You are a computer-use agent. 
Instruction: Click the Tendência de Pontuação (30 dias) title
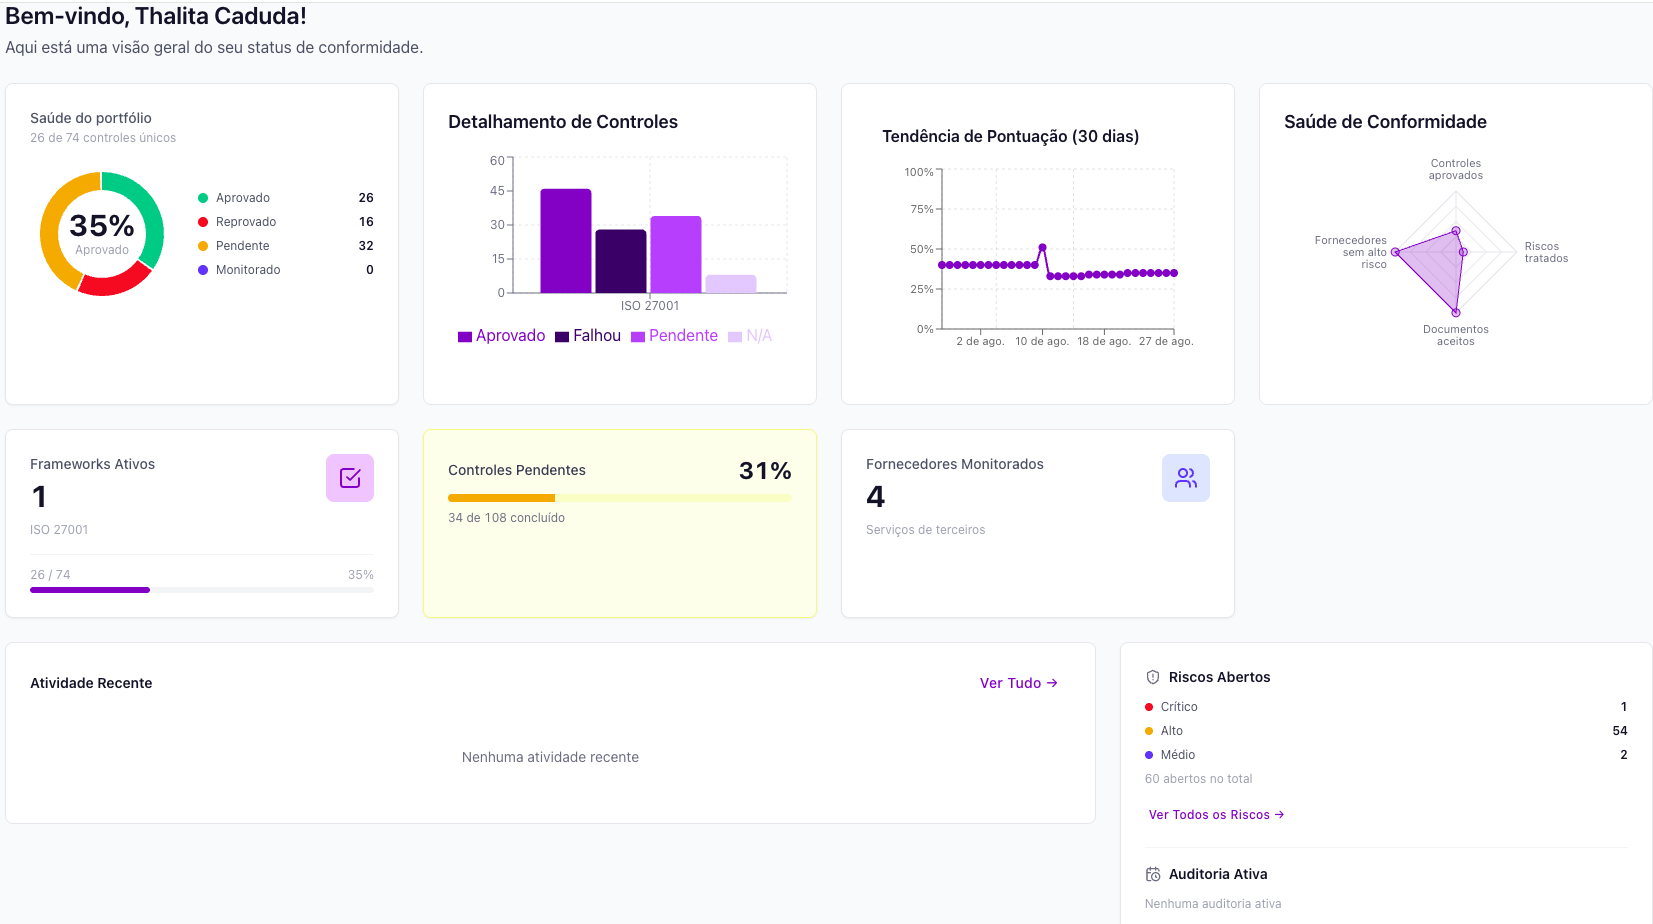click(1010, 136)
